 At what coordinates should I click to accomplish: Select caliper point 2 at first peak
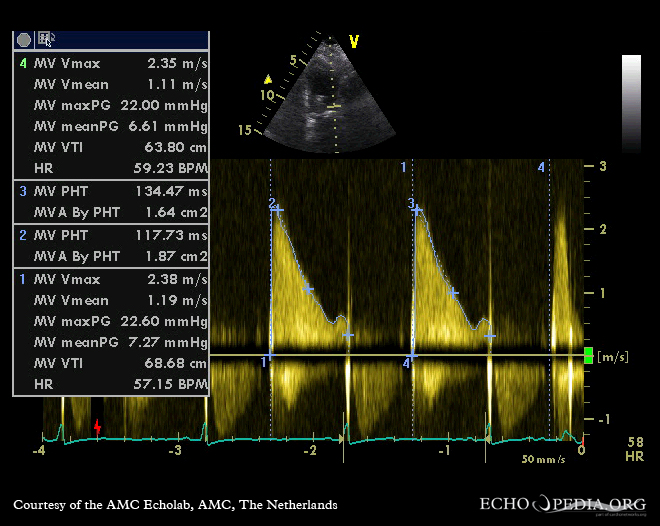[277, 209]
